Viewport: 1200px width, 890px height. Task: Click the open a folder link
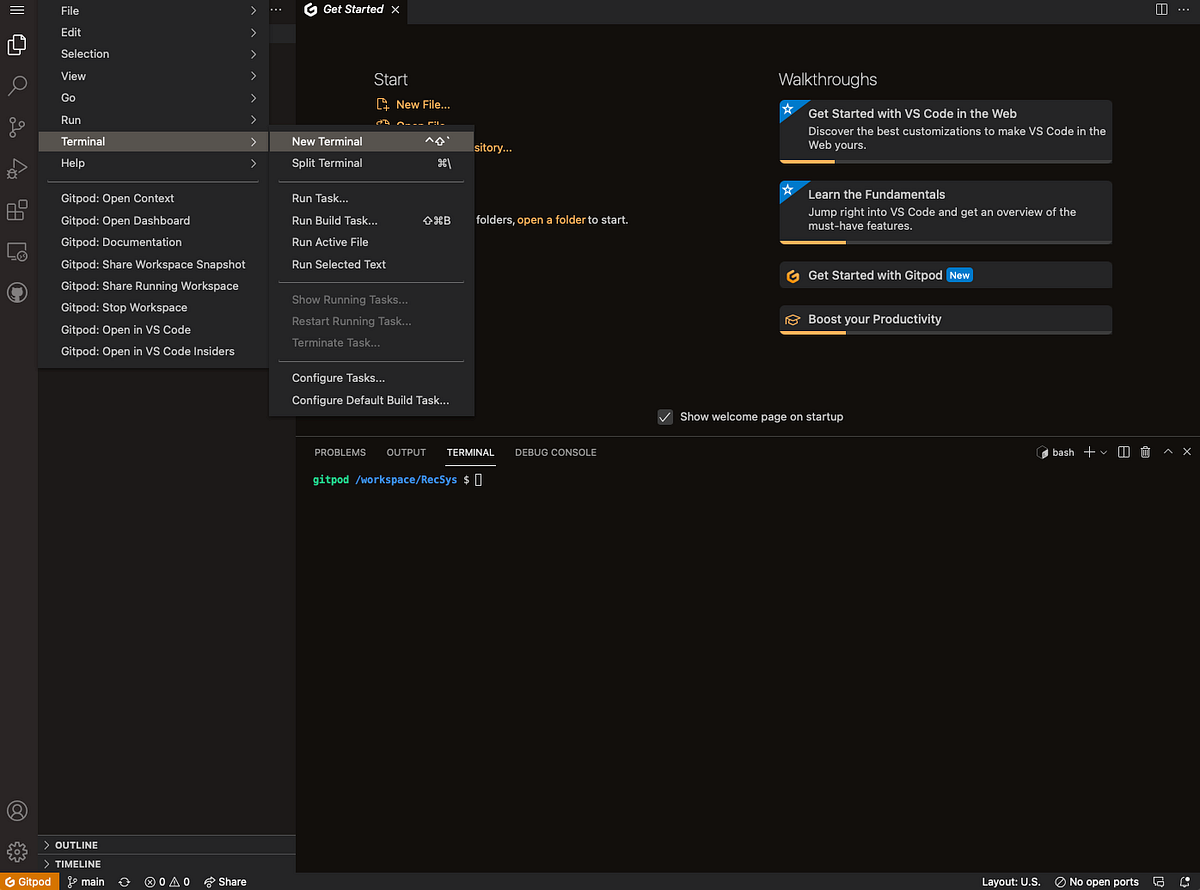click(x=552, y=219)
